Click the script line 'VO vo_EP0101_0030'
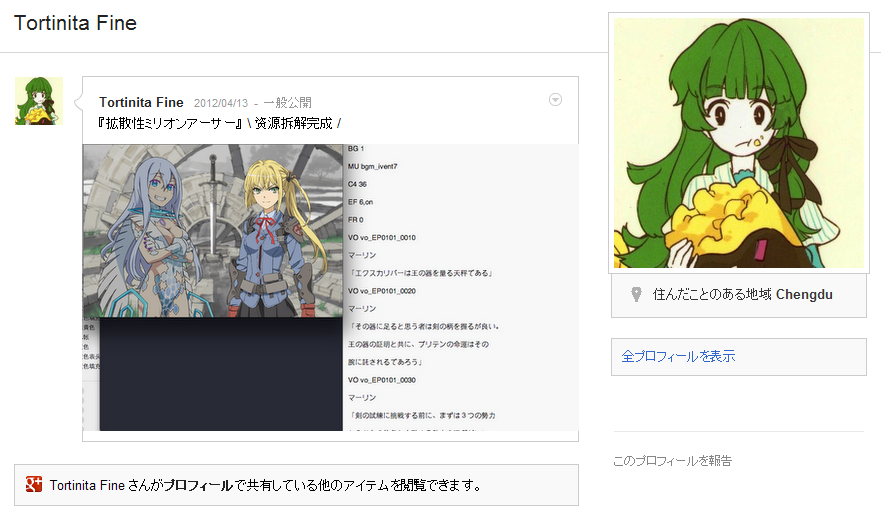 382,380
